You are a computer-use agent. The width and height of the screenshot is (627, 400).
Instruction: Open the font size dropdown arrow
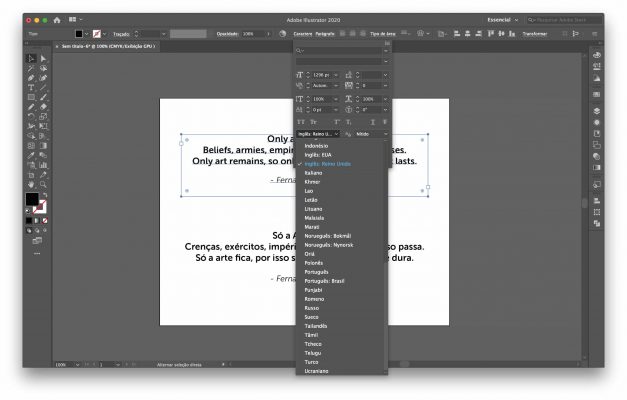336,75
